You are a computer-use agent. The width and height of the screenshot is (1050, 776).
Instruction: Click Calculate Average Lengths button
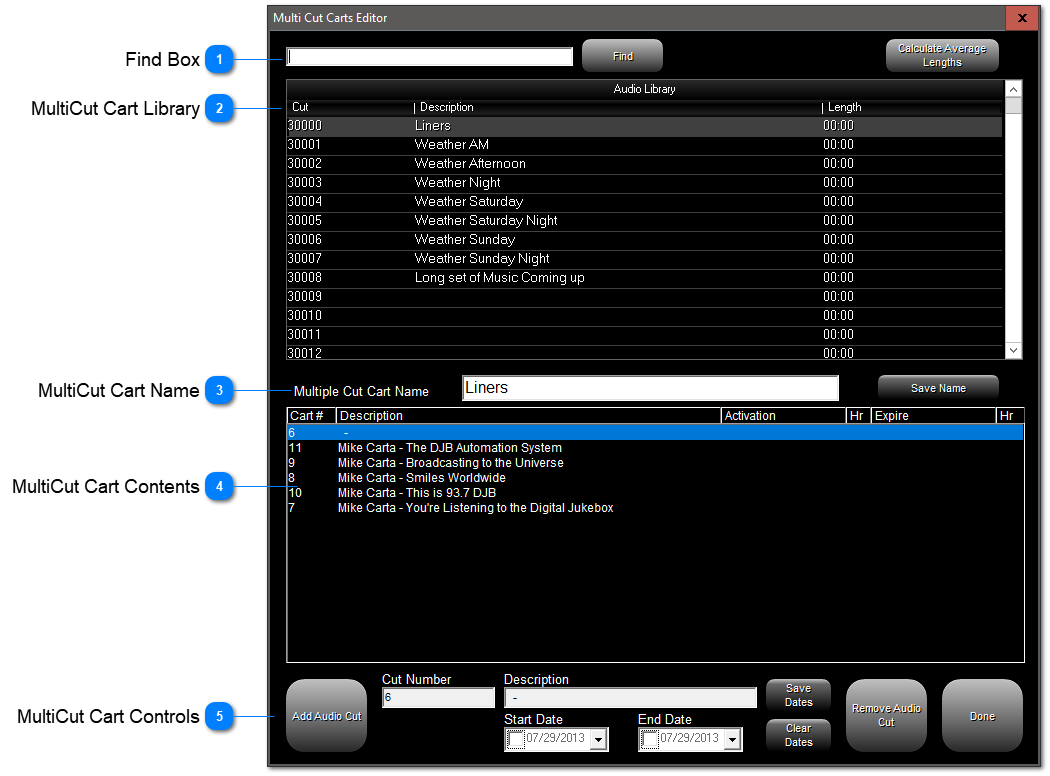[x=942, y=56]
